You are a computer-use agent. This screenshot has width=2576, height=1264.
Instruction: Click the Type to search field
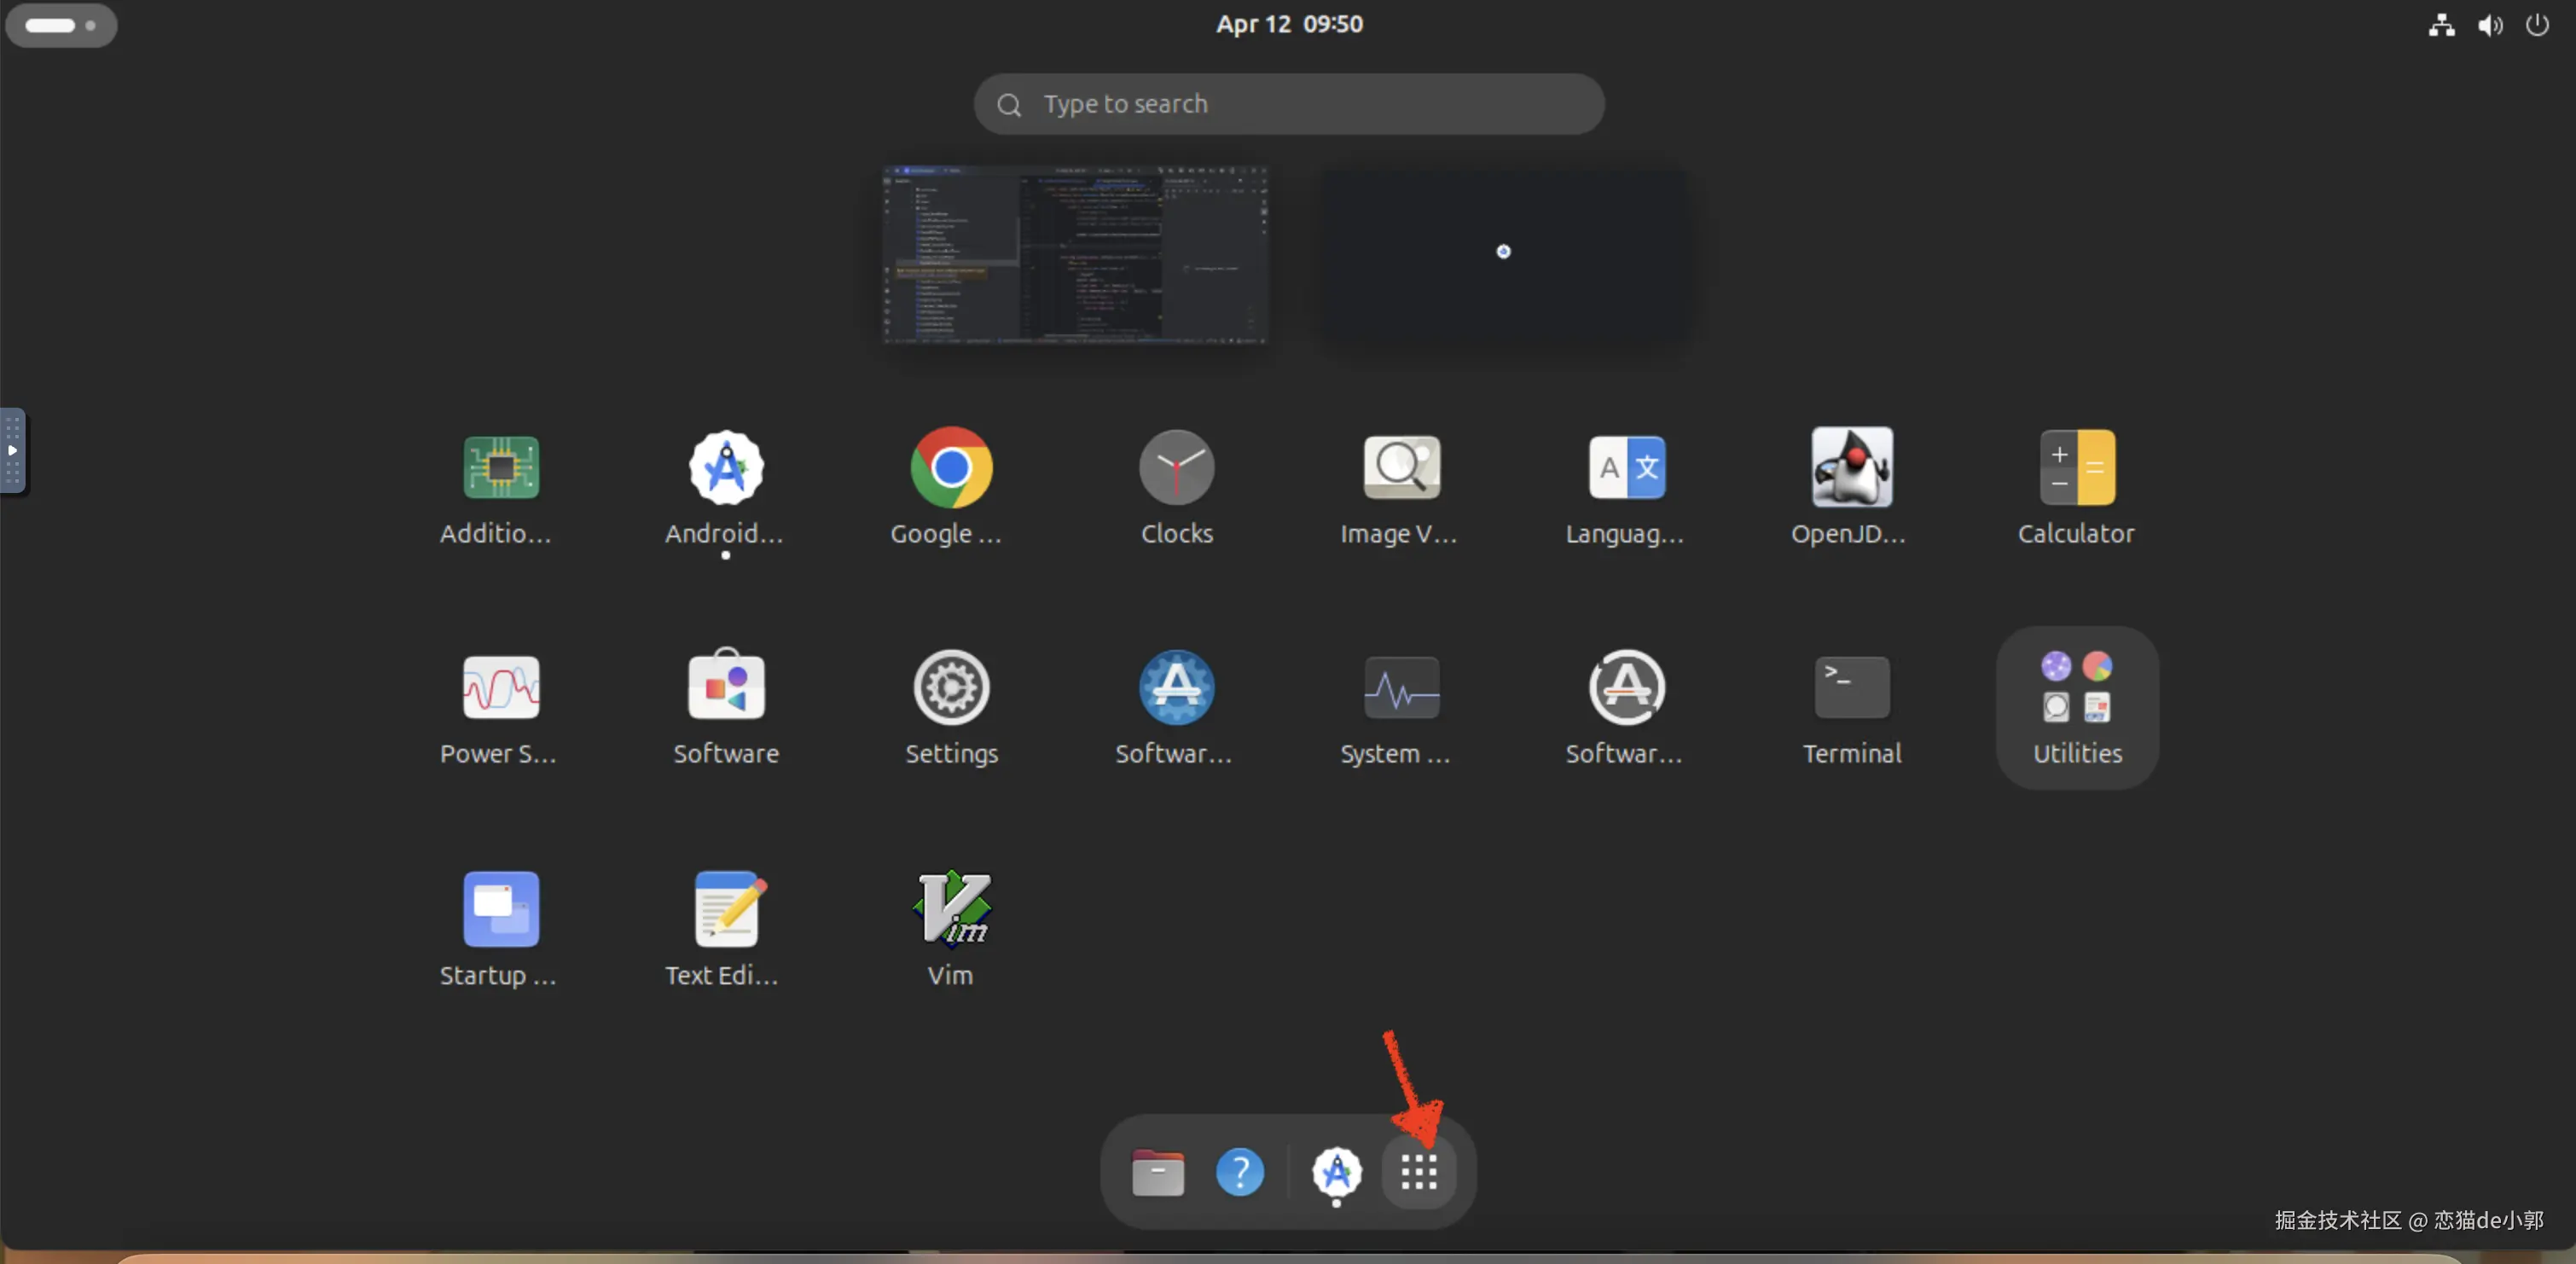pyautogui.click(x=1288, y=104)
